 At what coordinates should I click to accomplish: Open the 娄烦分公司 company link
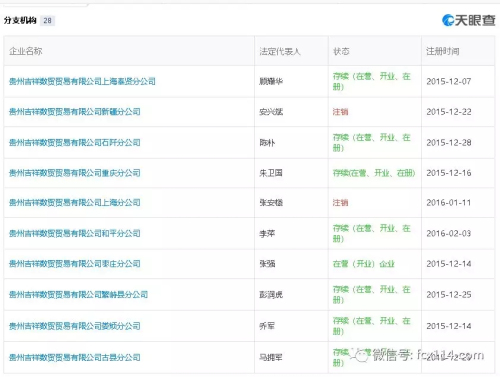[74, 326]
